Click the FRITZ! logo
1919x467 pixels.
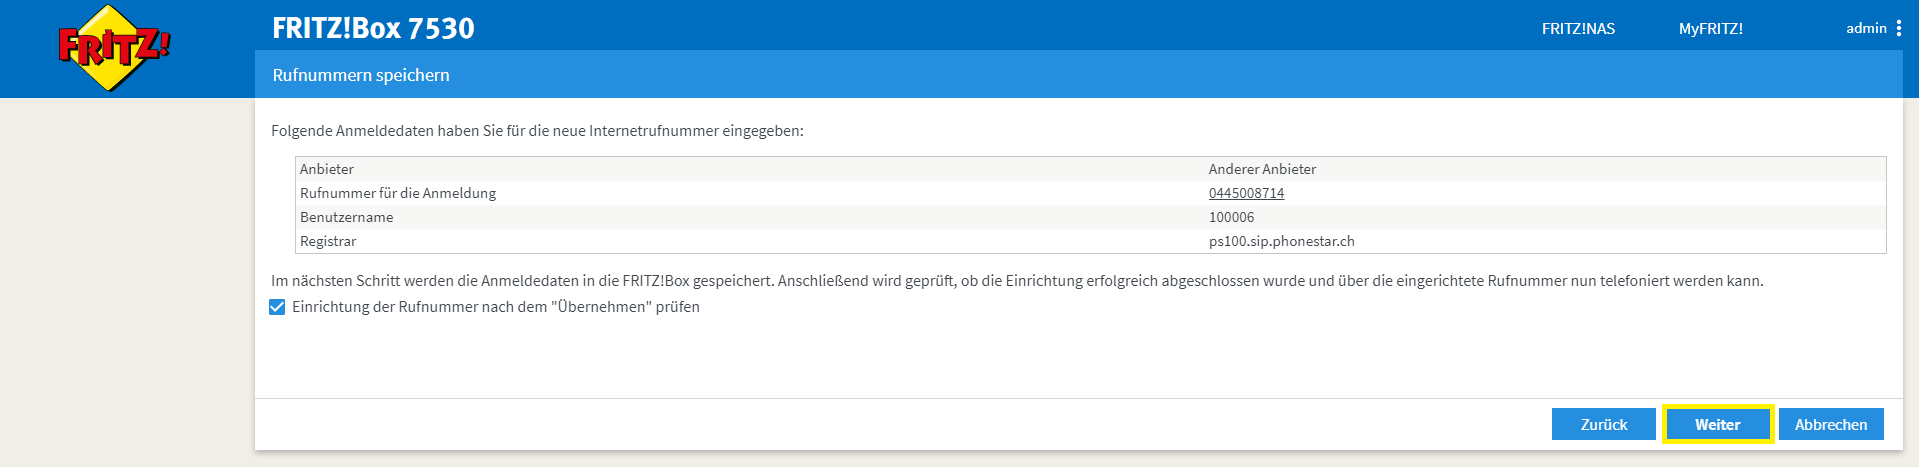(114, 48)
